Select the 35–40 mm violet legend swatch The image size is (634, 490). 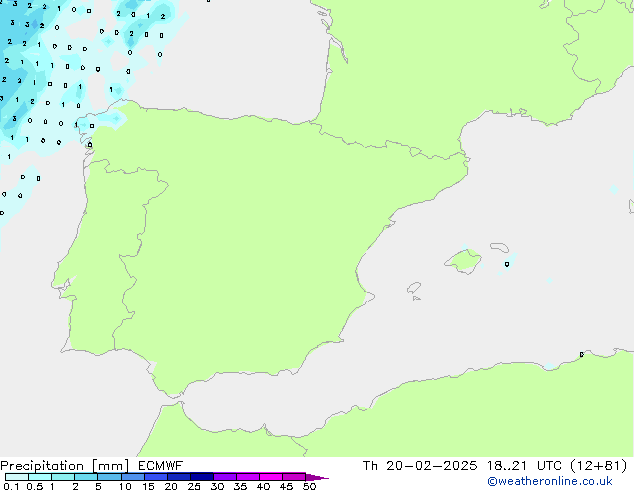tap(247, 477)
